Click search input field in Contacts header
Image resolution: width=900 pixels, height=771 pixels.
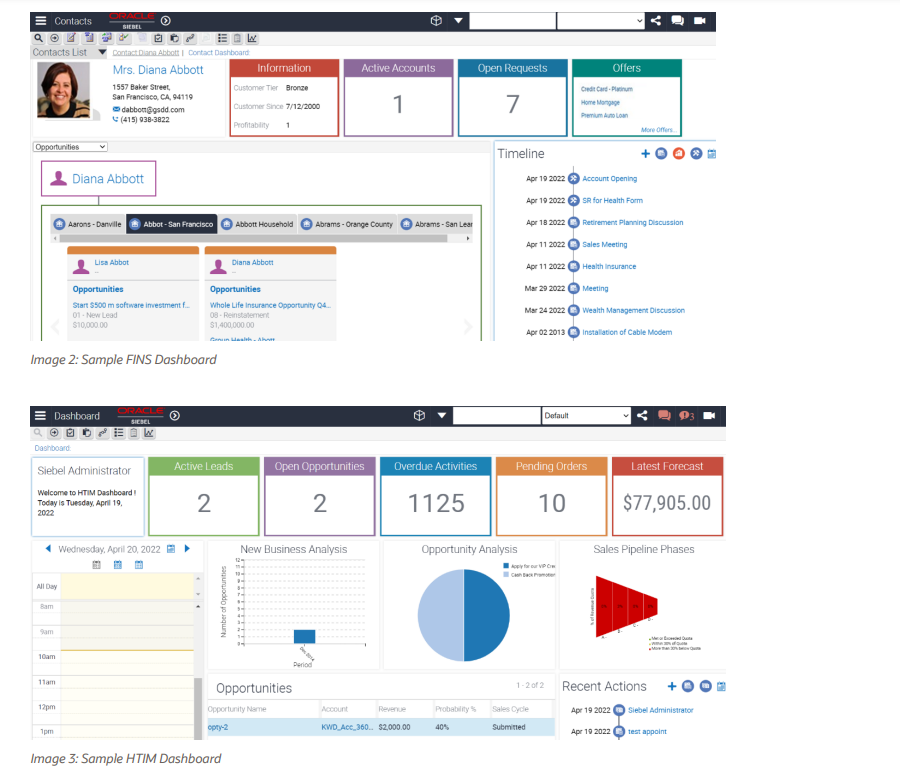[x=513, y=21]
